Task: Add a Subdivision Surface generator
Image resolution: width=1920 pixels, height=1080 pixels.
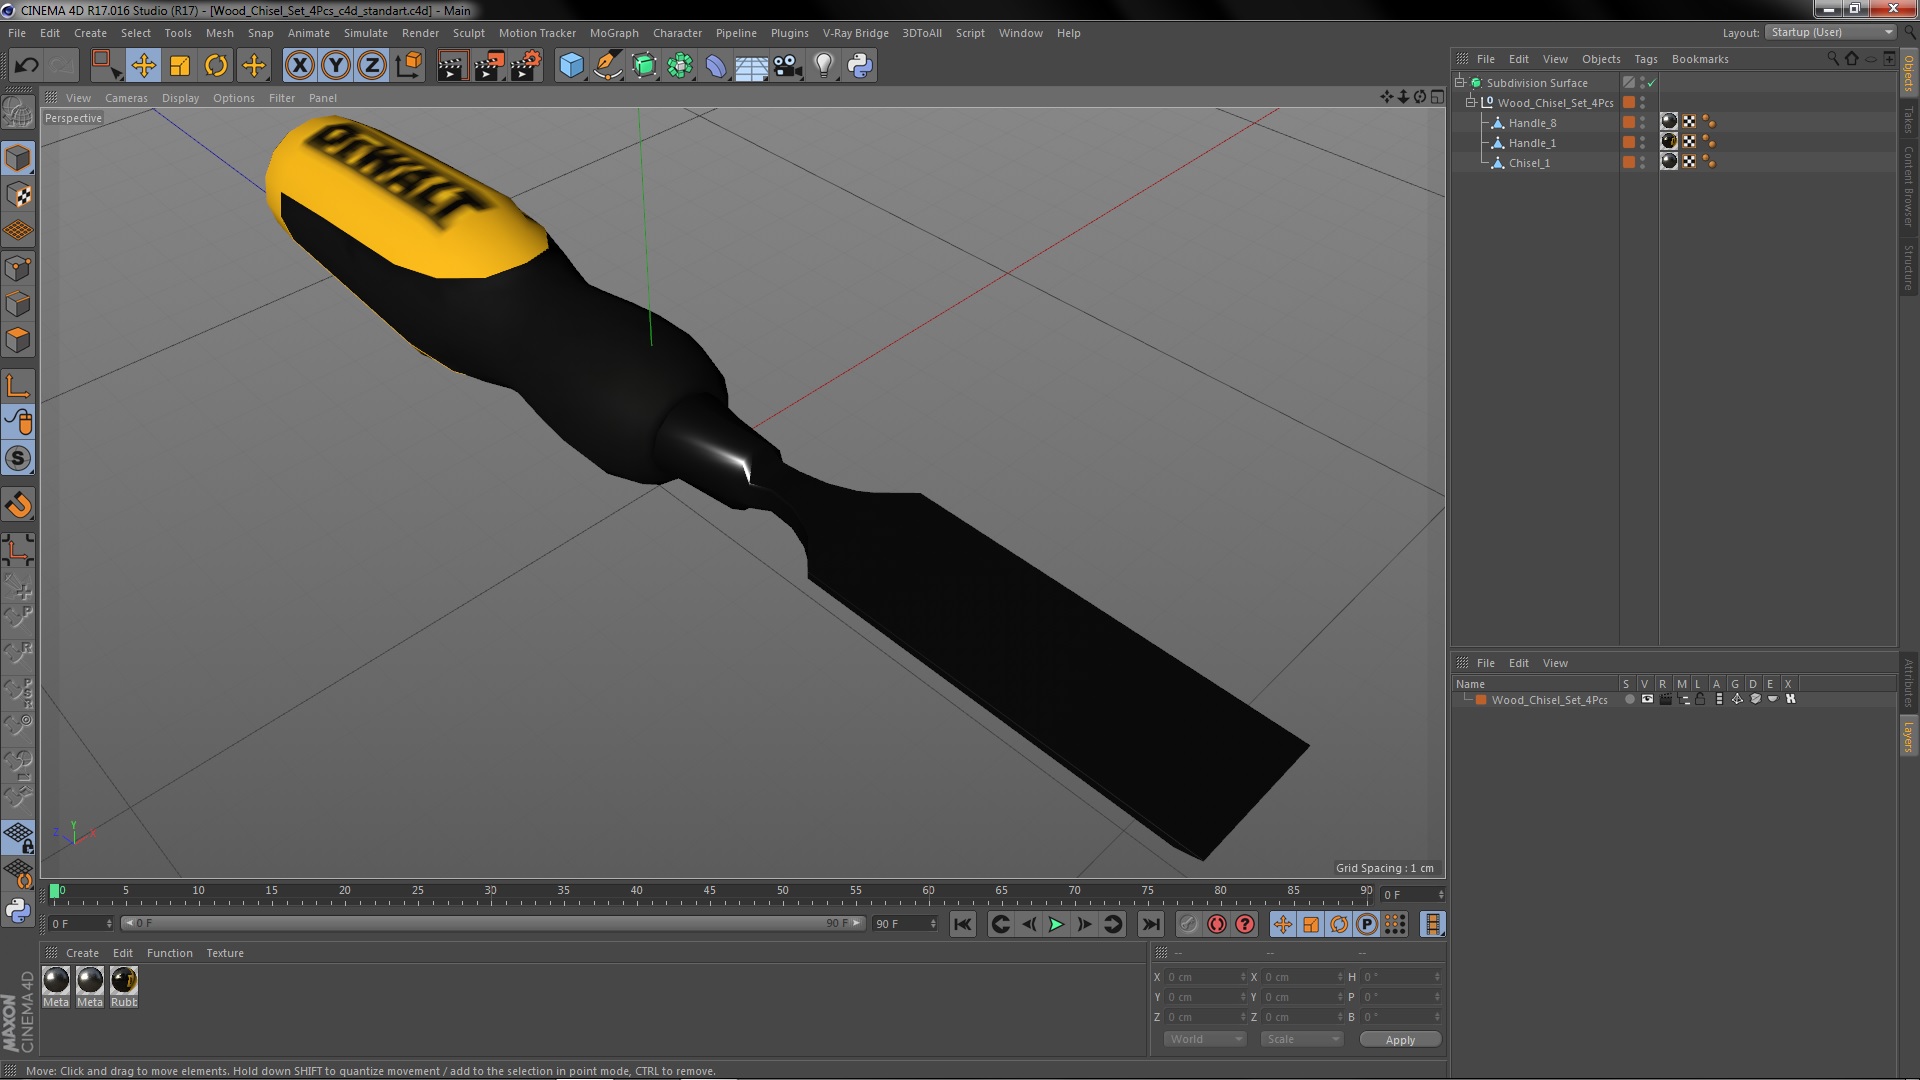Action: pyautogui.click(x=644, y=66)
